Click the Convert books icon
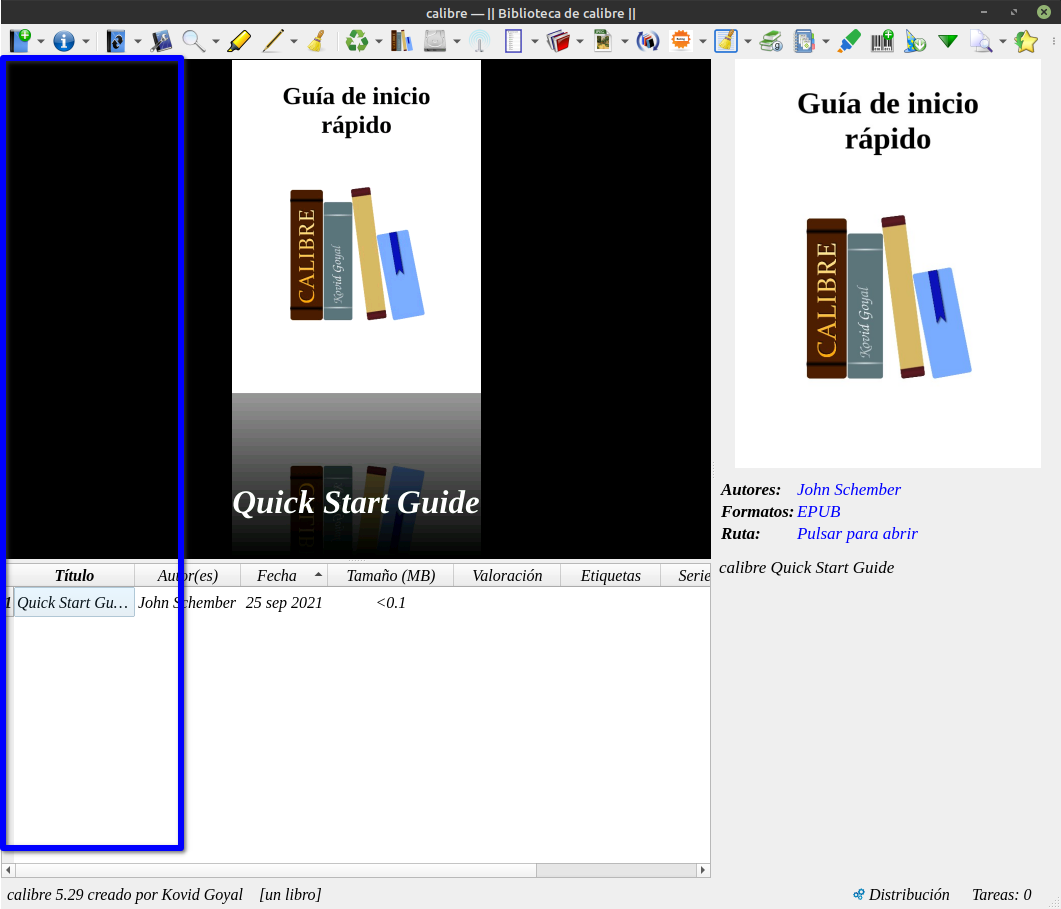1061x909 pixels. point(116,41)
